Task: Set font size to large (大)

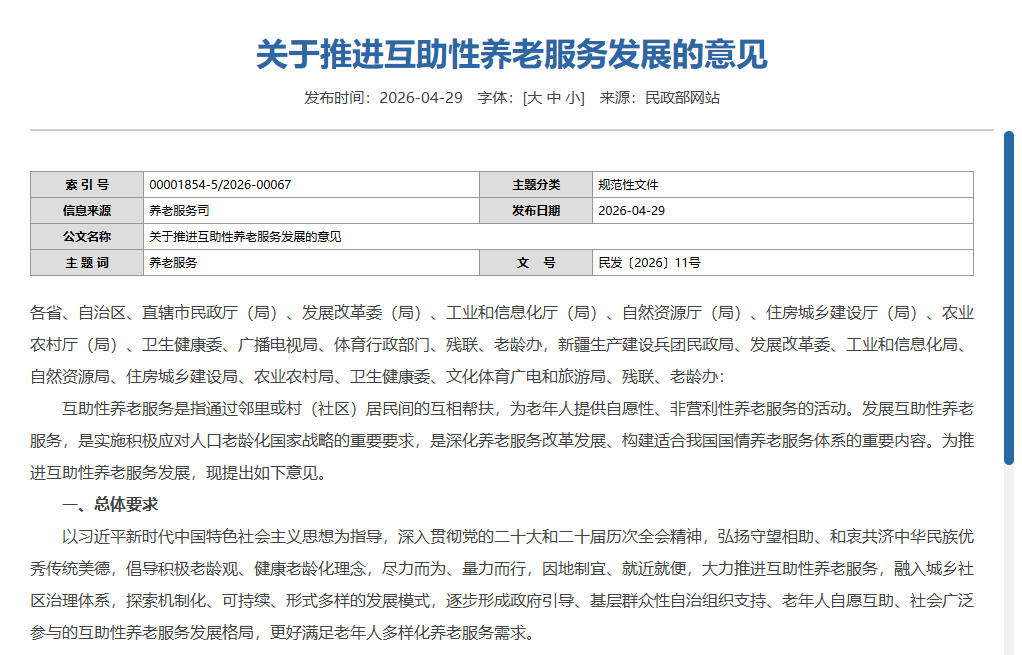Action: 534,98
